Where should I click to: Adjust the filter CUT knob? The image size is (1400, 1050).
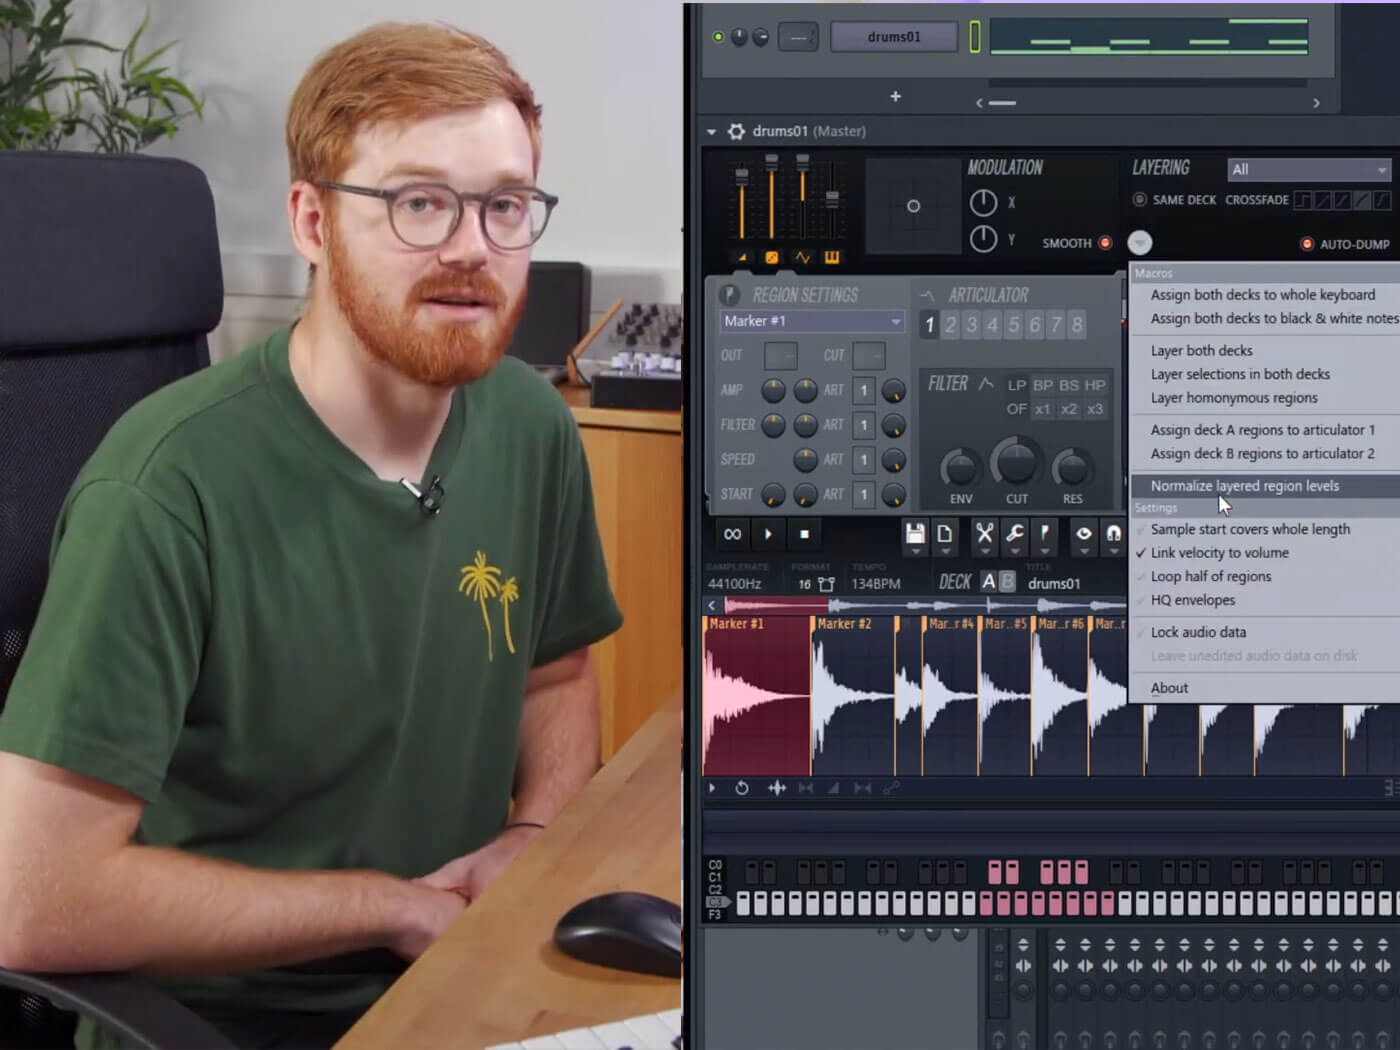[x=1016, y=464]
